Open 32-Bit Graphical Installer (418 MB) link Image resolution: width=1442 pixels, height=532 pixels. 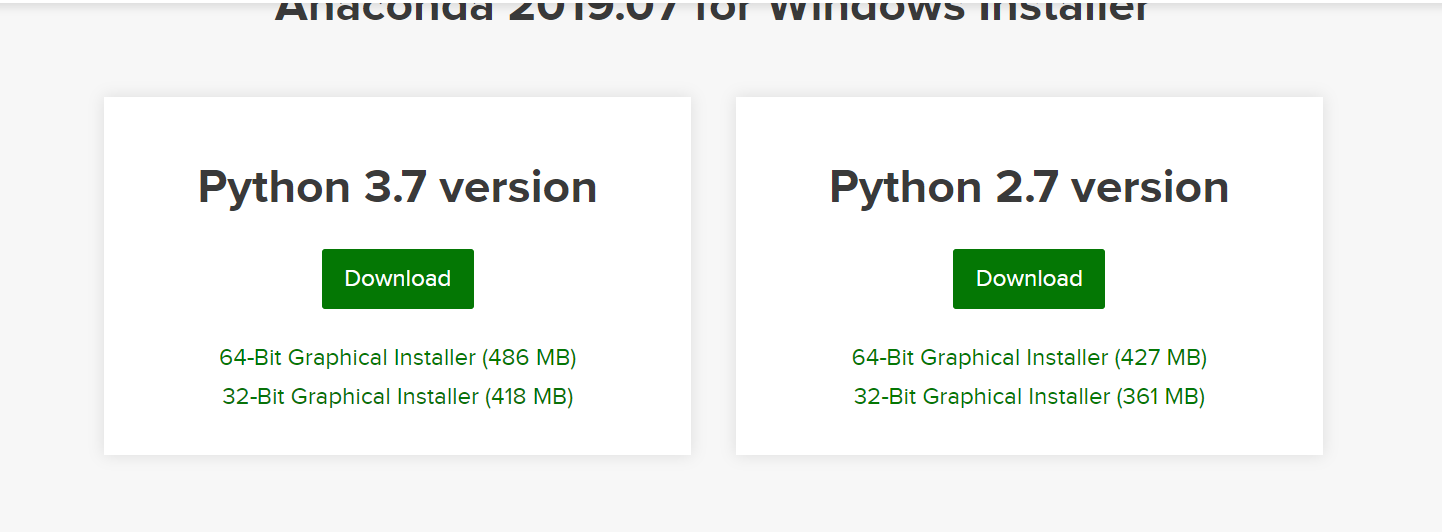click(397, 397)
